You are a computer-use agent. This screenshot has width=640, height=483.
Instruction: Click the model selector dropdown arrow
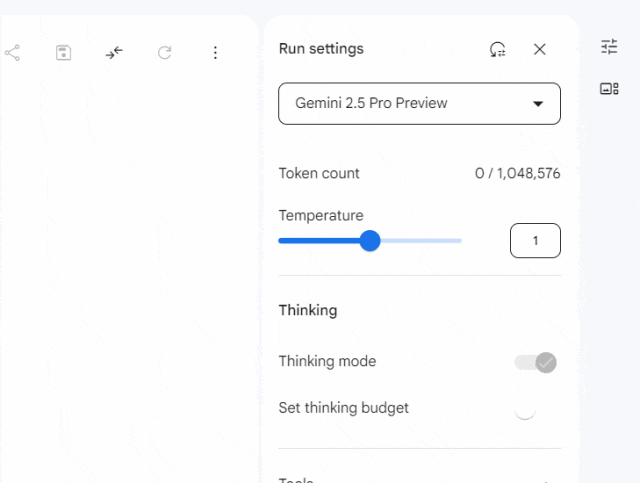tap(538, 104)
